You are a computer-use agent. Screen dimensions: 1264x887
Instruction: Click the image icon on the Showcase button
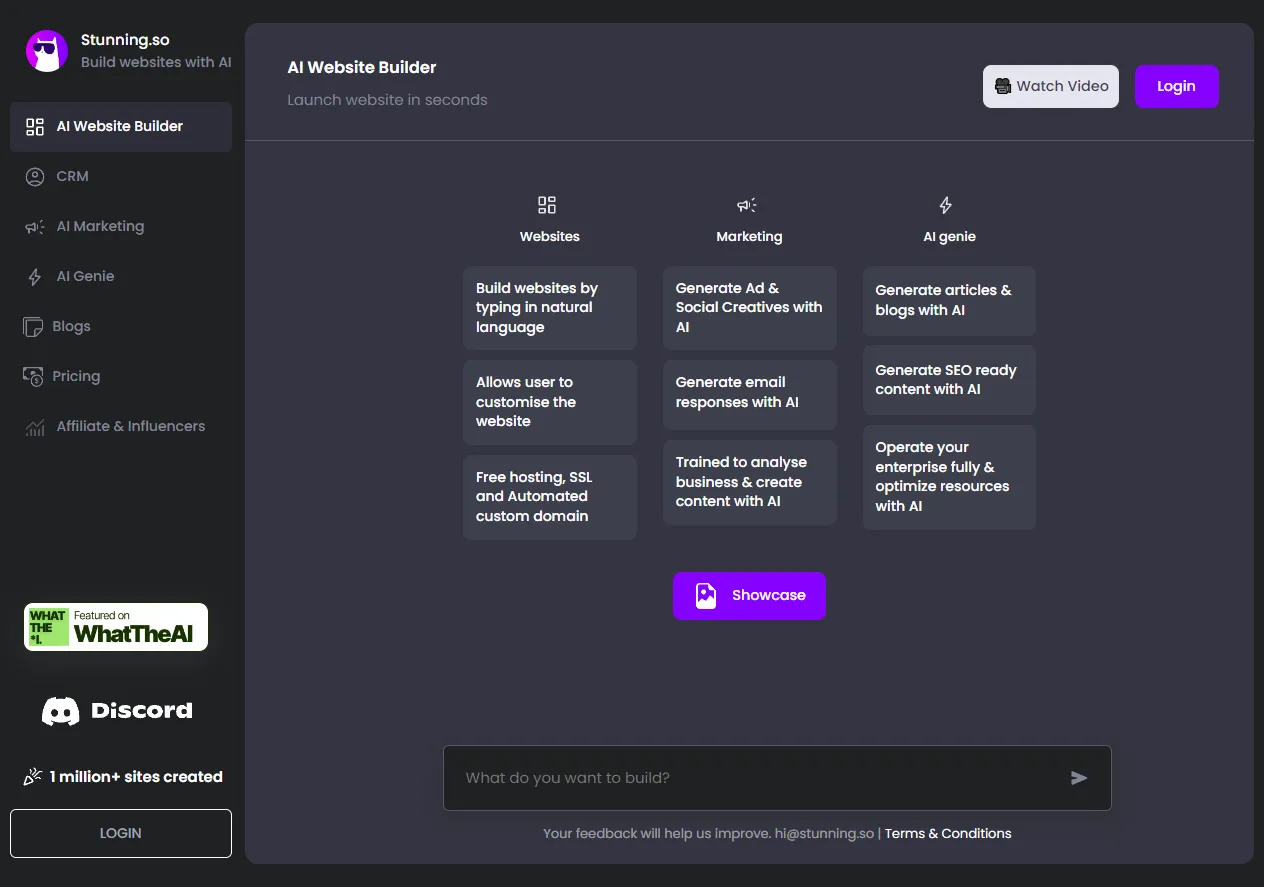tap(706, 596)
